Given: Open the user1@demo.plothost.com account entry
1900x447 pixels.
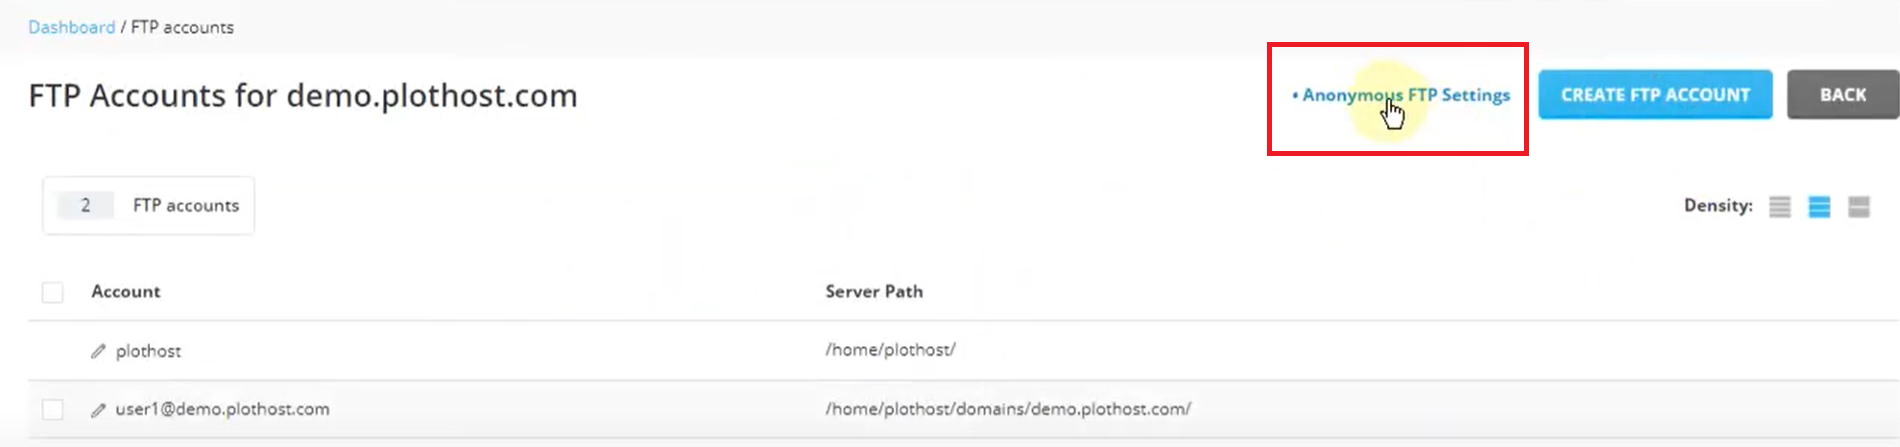Looking at the screenshot, I should [222, 409].
